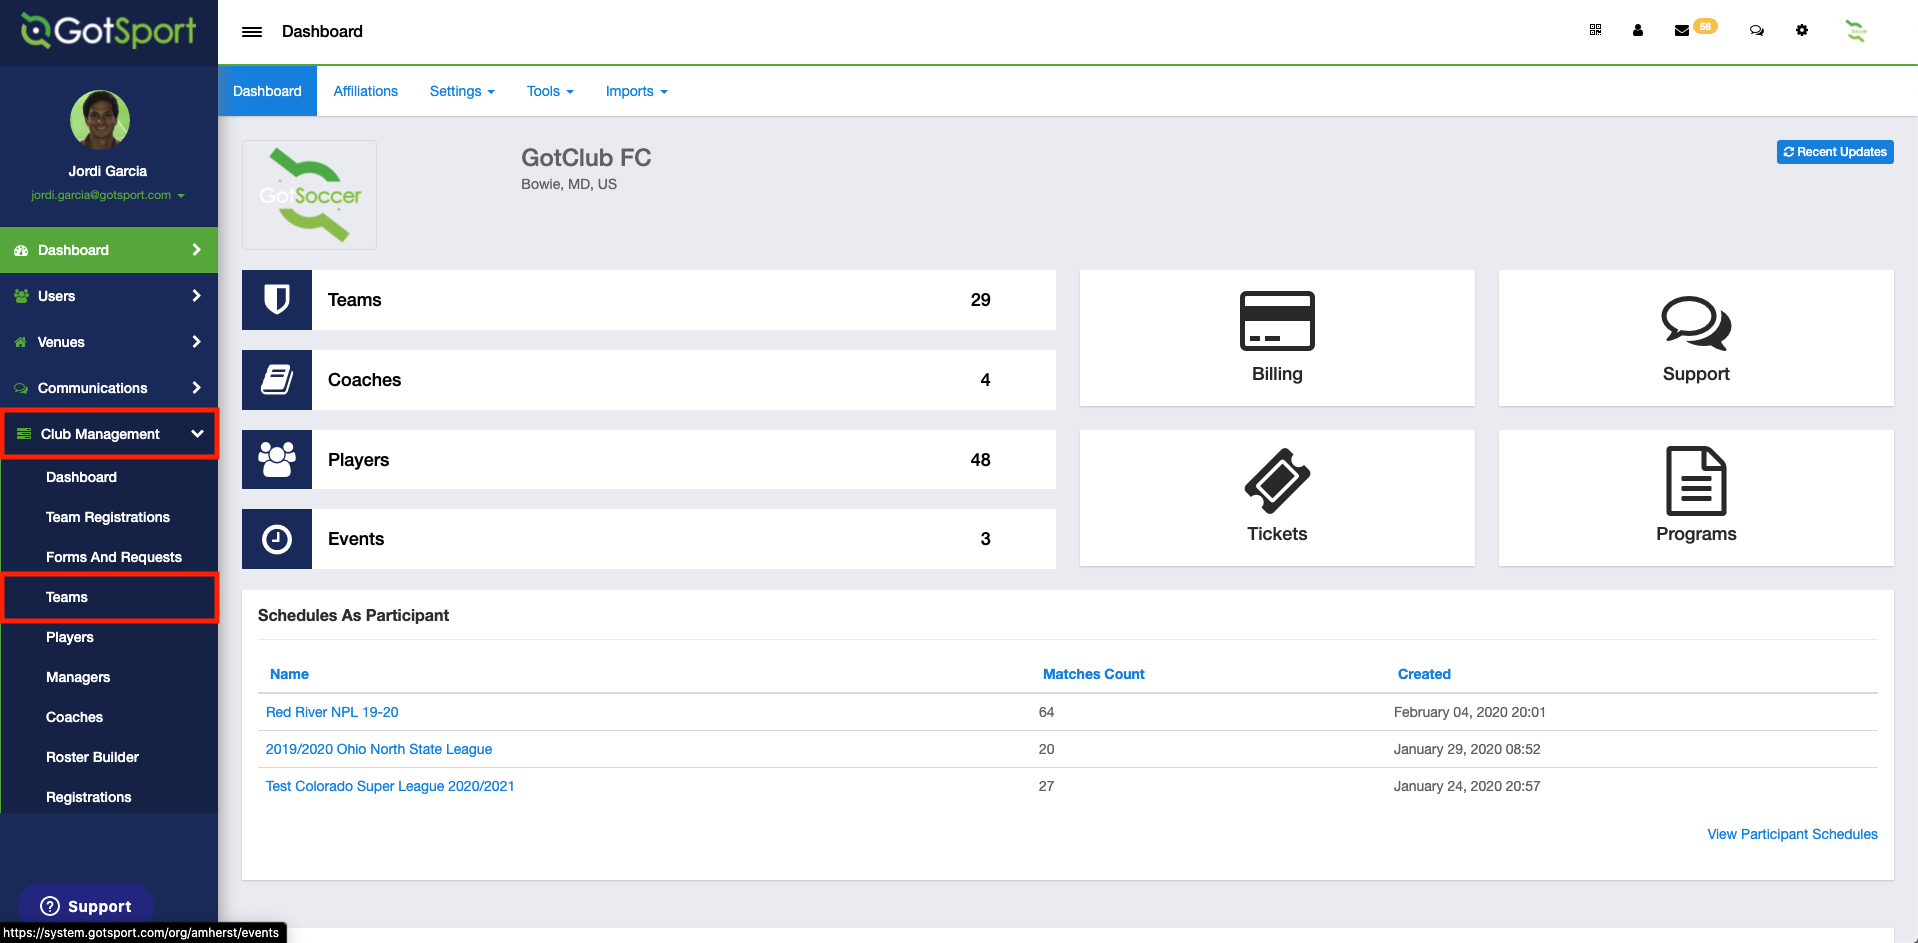Screen dimensions: 1918x943
Task: Open Forms And Requests in sidebar
Action: 114,557
